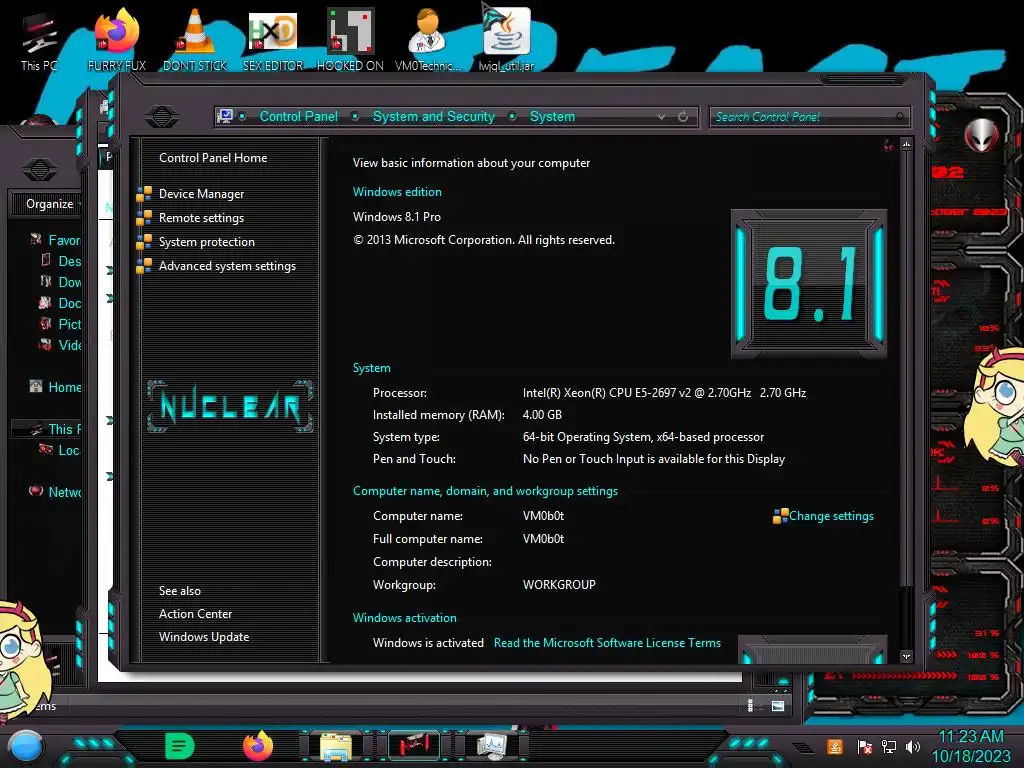Select Downloads in background Explorer favorites
Viewport: 1024px width, 768px height.
[x=69, y=282]
